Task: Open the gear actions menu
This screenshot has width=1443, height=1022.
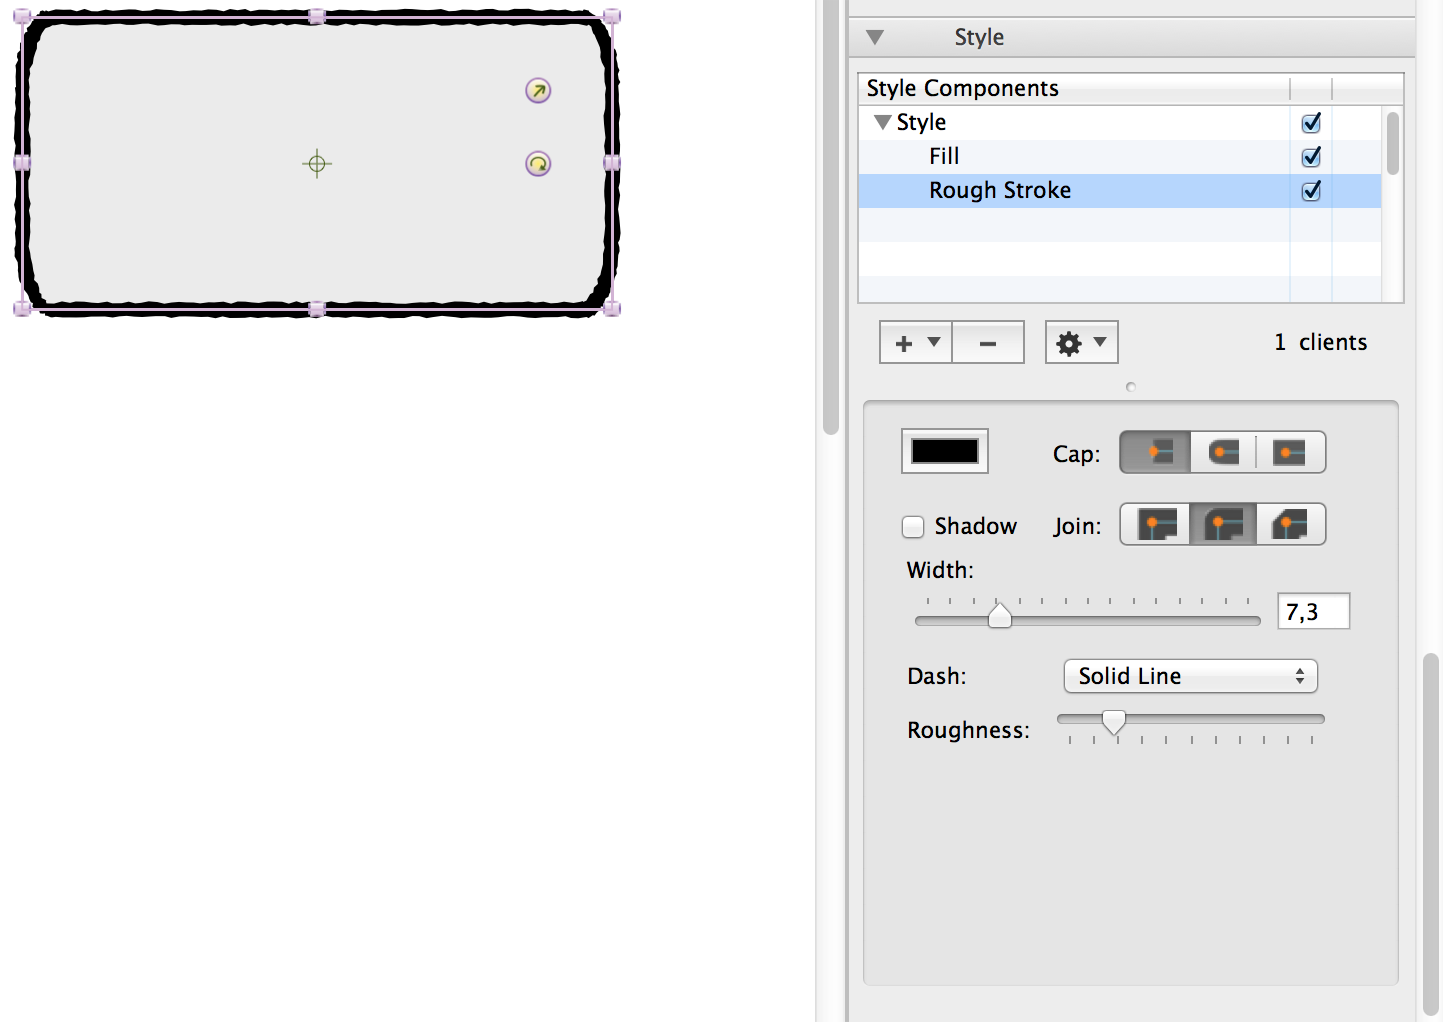Action: coord(1081,342)
